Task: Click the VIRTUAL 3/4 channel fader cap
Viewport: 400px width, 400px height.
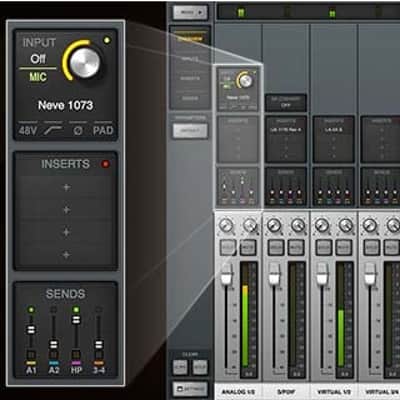Action: [370, 274]
